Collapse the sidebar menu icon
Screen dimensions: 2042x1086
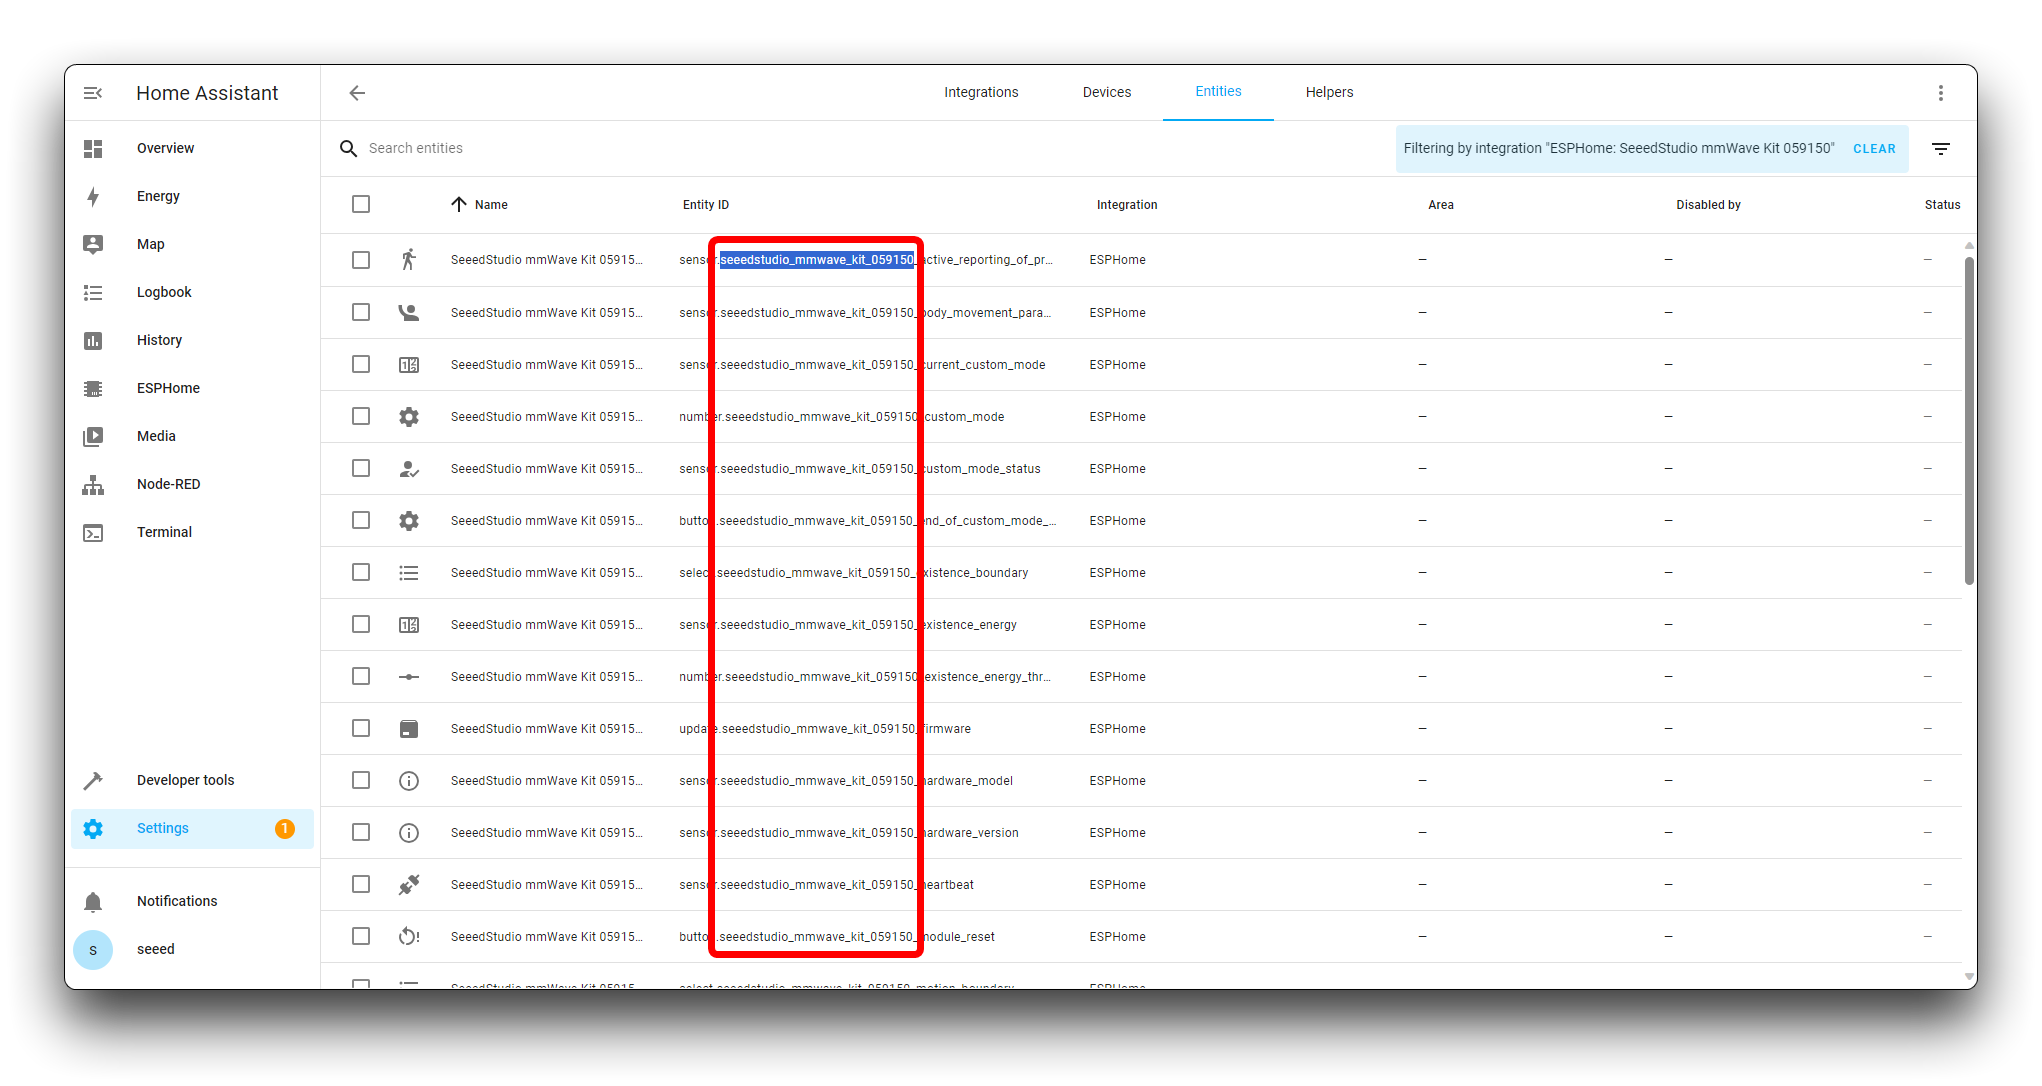93,93
